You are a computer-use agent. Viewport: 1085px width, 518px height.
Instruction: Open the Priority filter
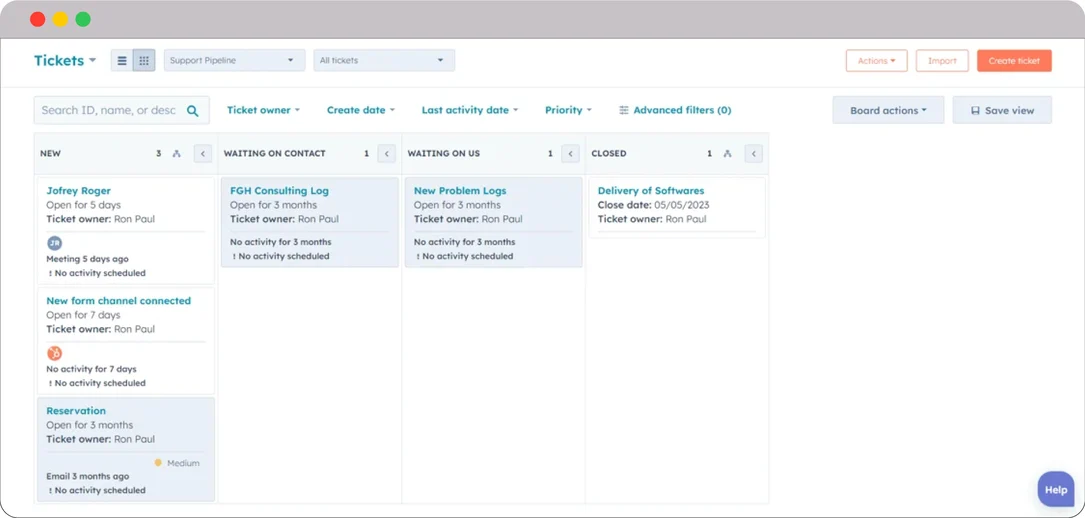[x=568, y=110]
